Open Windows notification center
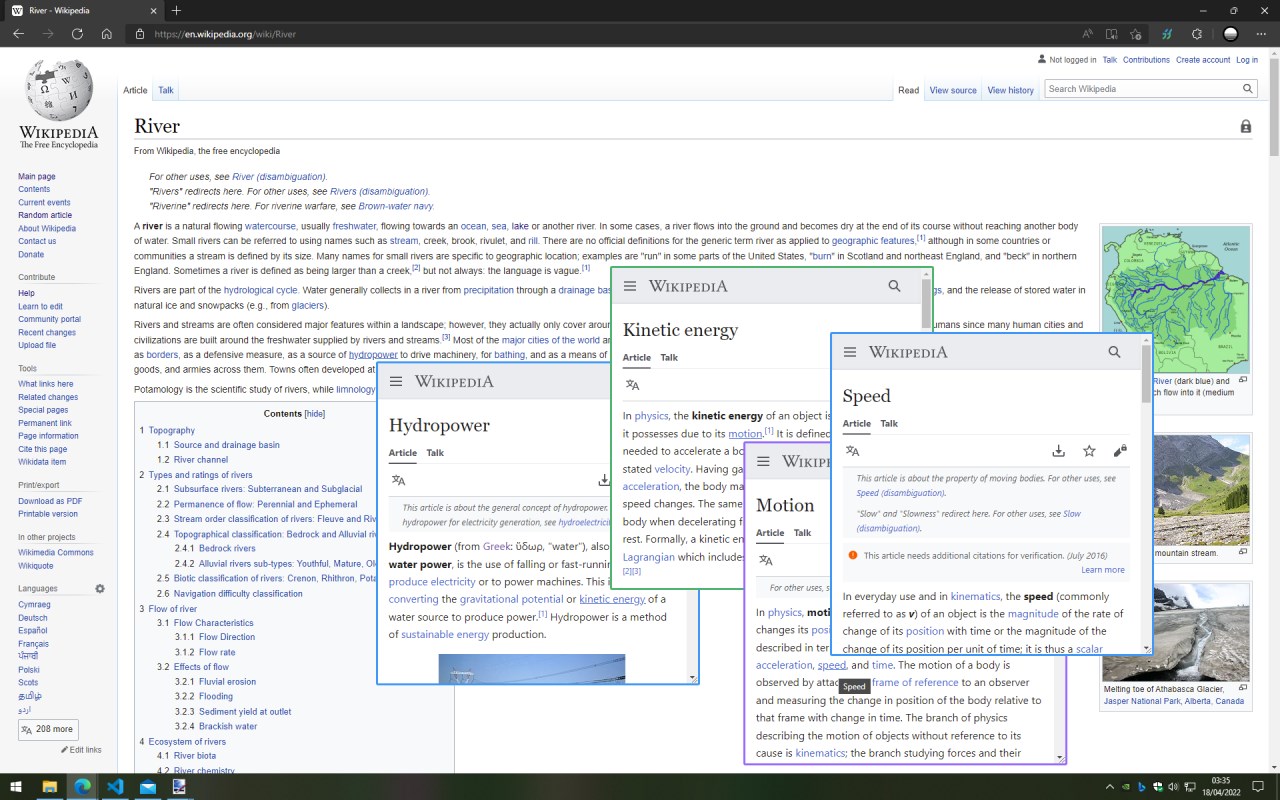This screenshot has height=800, width=1280. pyautogui.click(x=1260, y=787)
